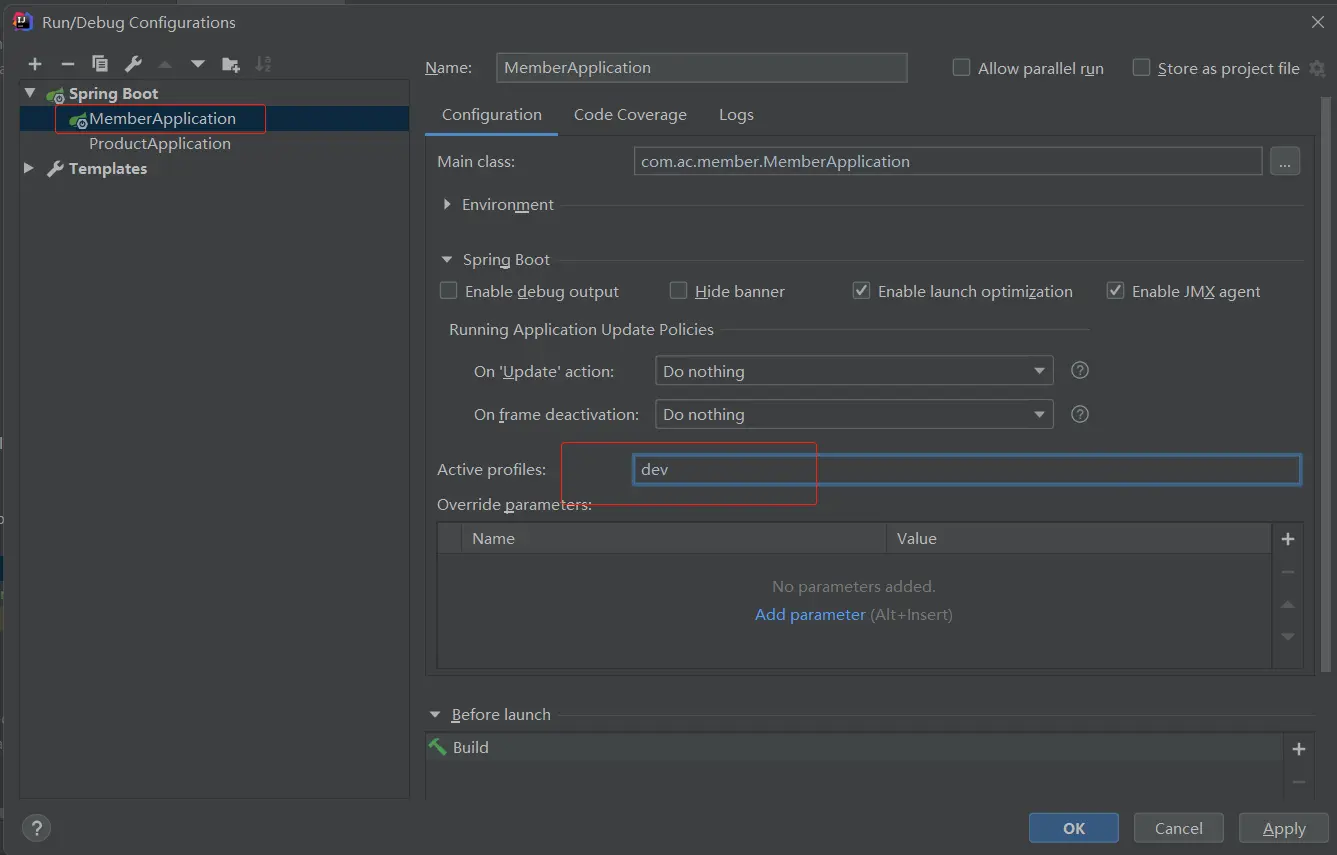Screen dimensions: 1337x855
Task: Add a Before launch task
Action: click(x=1299, y=749)
